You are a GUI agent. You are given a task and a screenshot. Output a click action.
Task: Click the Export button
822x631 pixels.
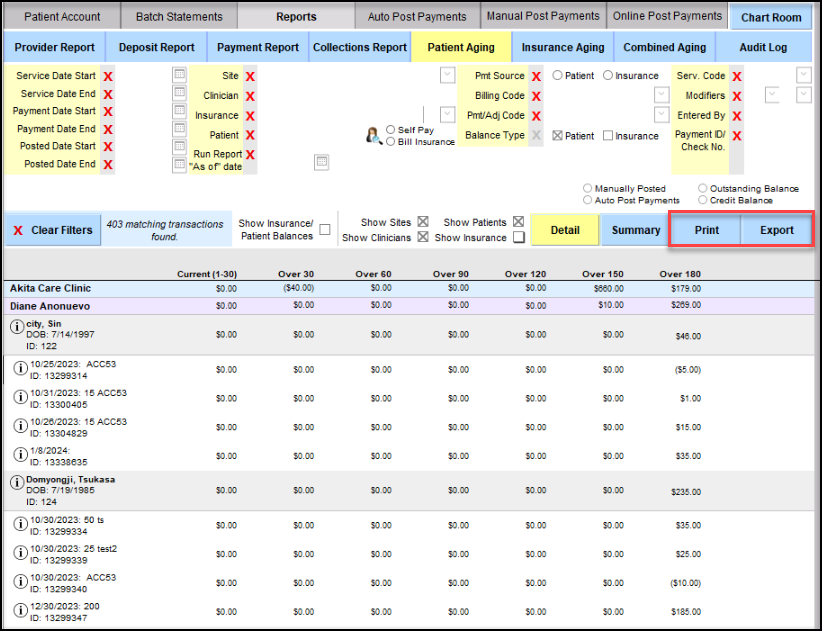776,230
